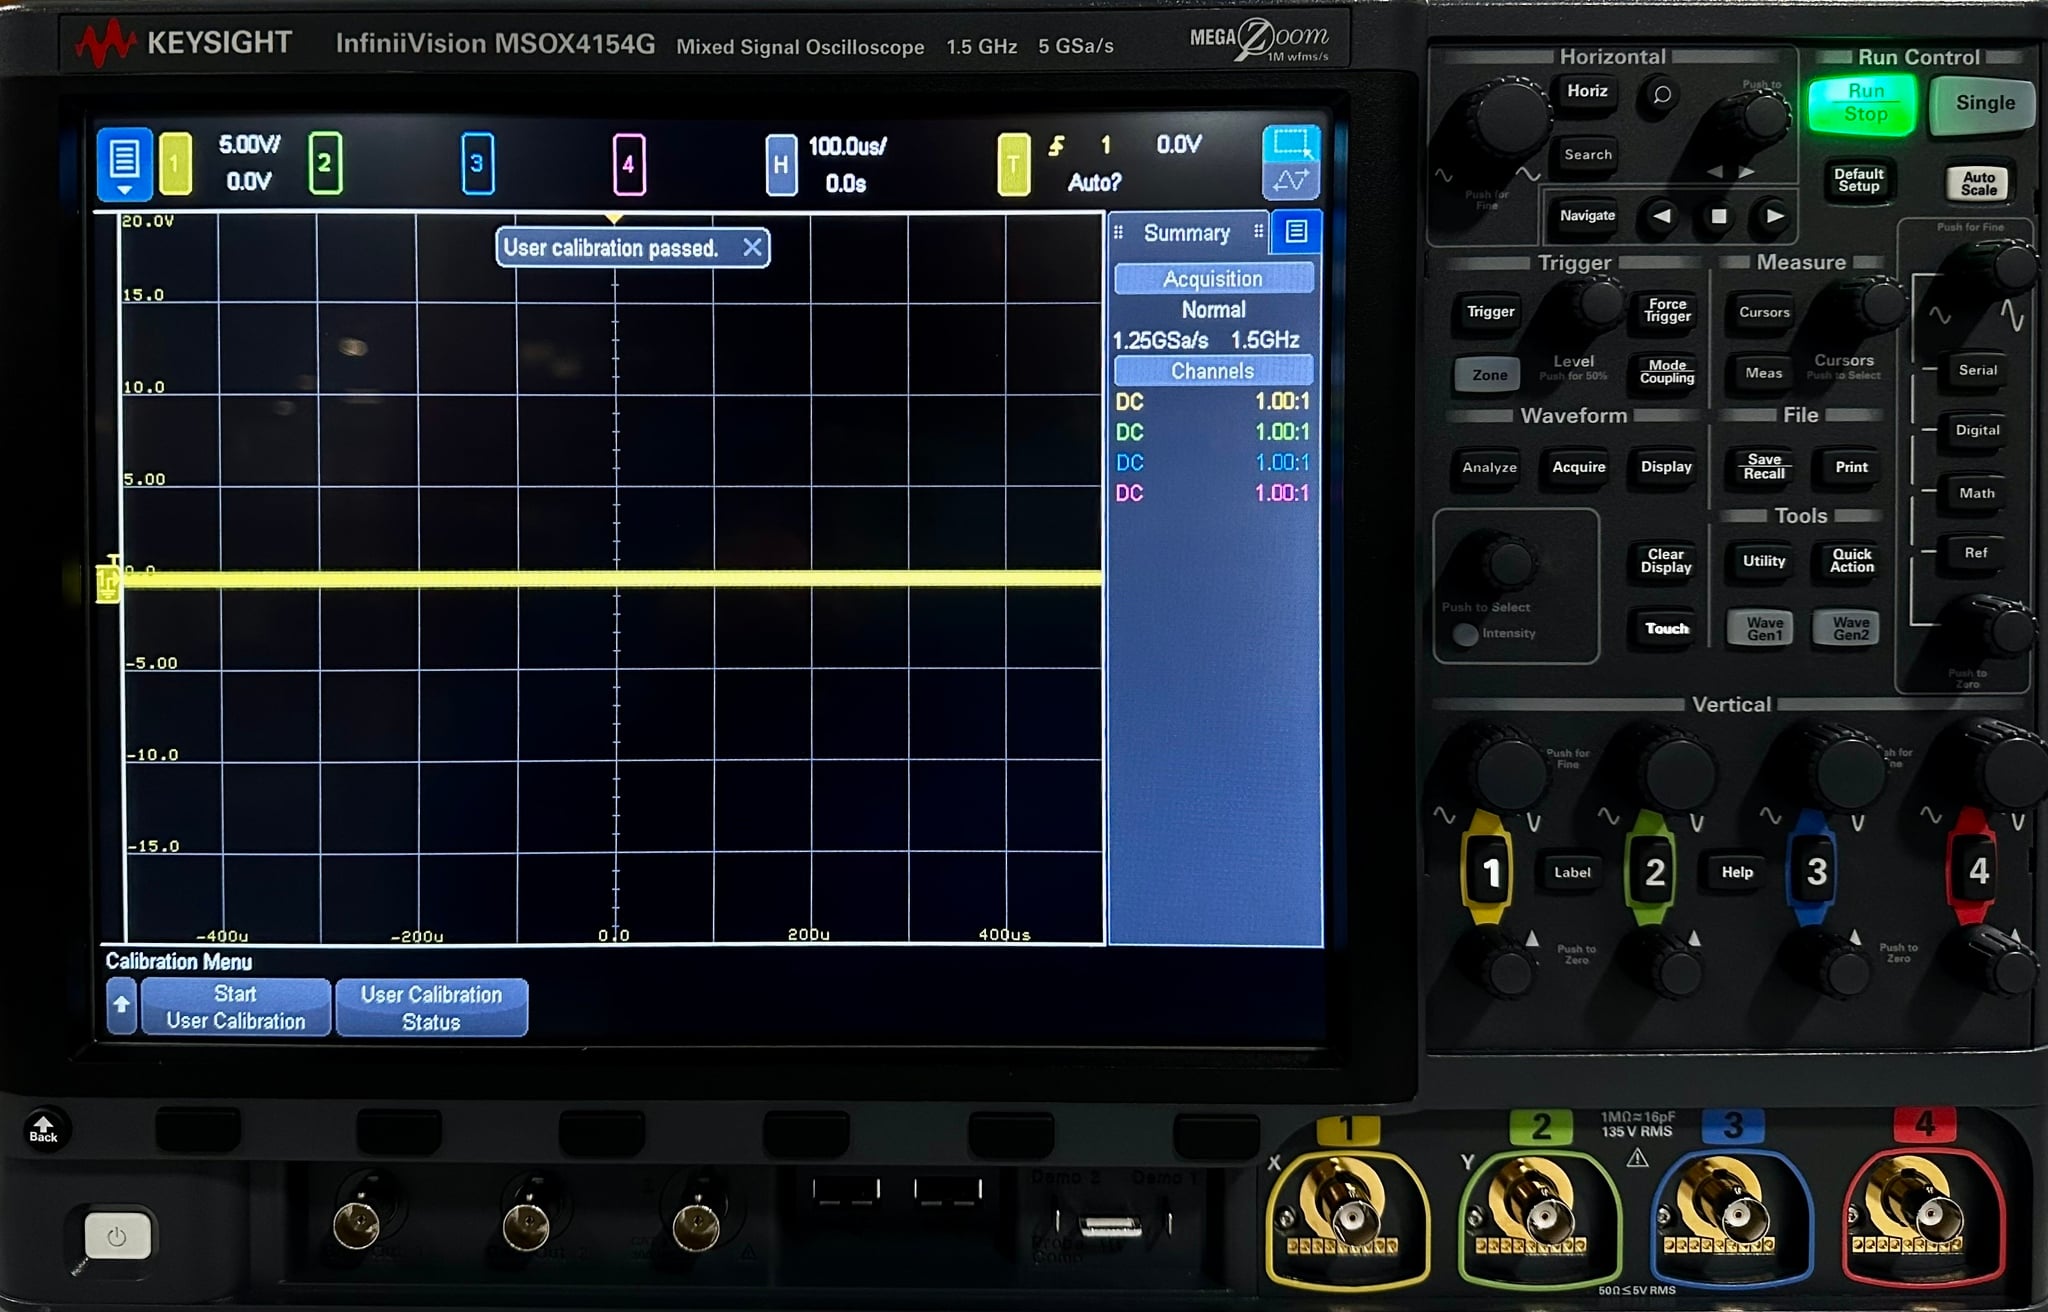Viewport: 2048px width, 1312px height.
Task: Hit the Math button
Action: coord(1976,493)
